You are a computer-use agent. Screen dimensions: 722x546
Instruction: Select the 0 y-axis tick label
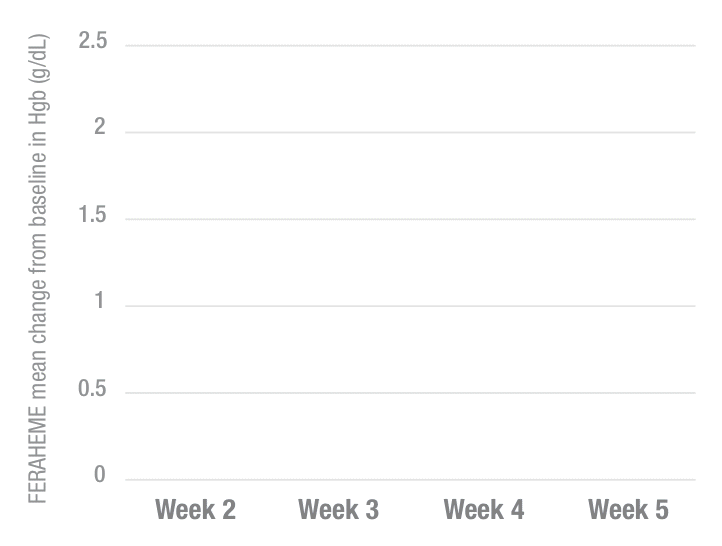pyautogui.click(x=100, y=477)
